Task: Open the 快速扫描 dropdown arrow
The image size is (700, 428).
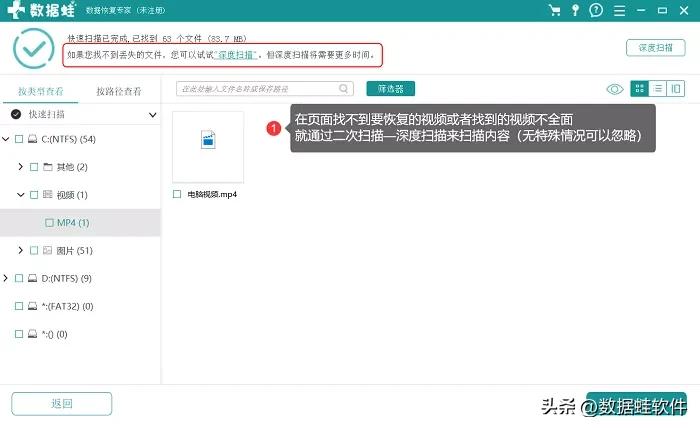Action: (x=152, y=115)
